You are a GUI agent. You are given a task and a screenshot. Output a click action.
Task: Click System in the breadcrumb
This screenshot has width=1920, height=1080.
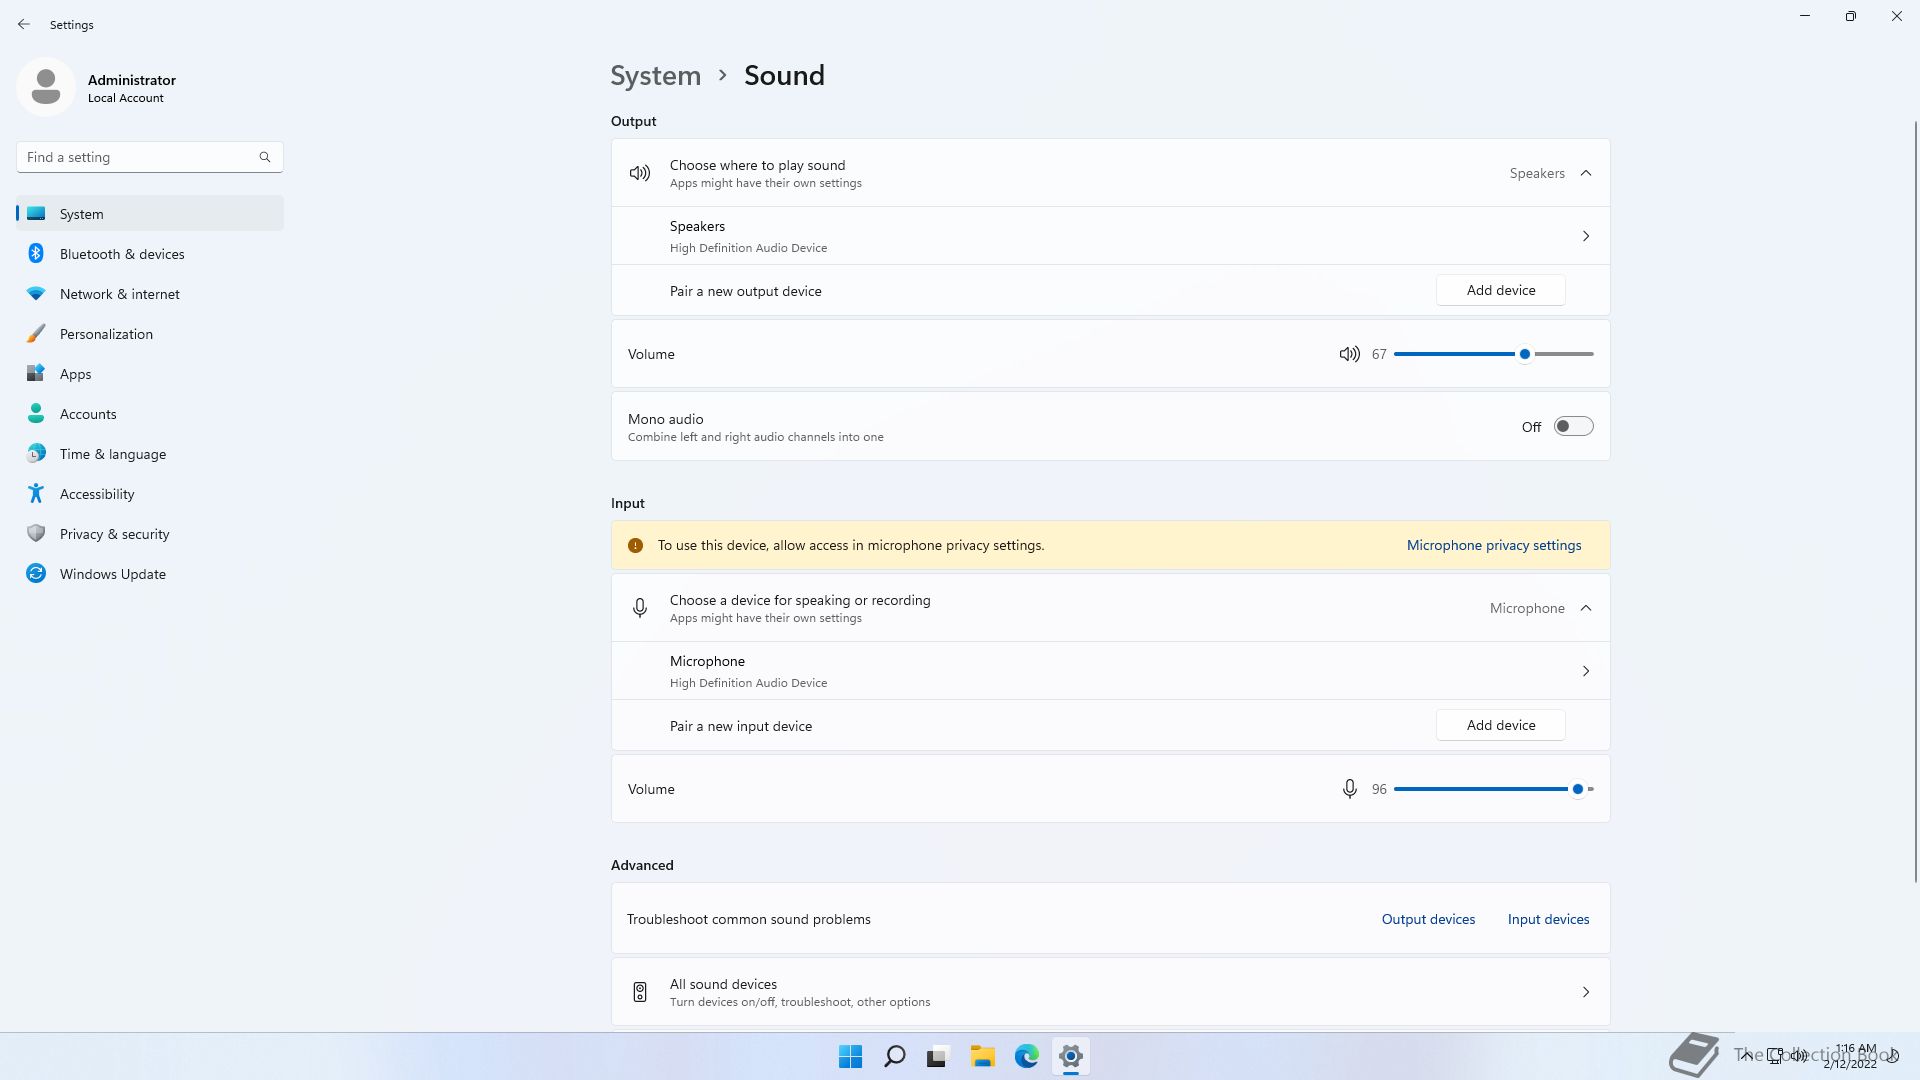click(656, 76)
